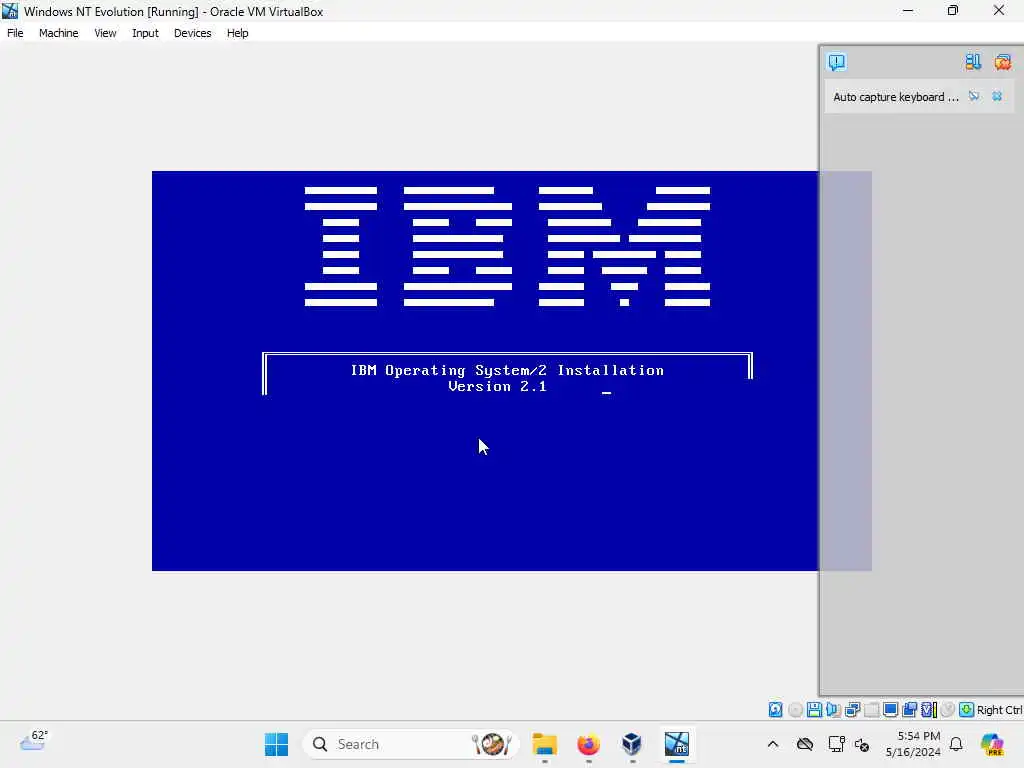This screenshot has height=768, width=1024.
Task: Open VirtualBox Manager from the taskbar
Action: (632, 744)
